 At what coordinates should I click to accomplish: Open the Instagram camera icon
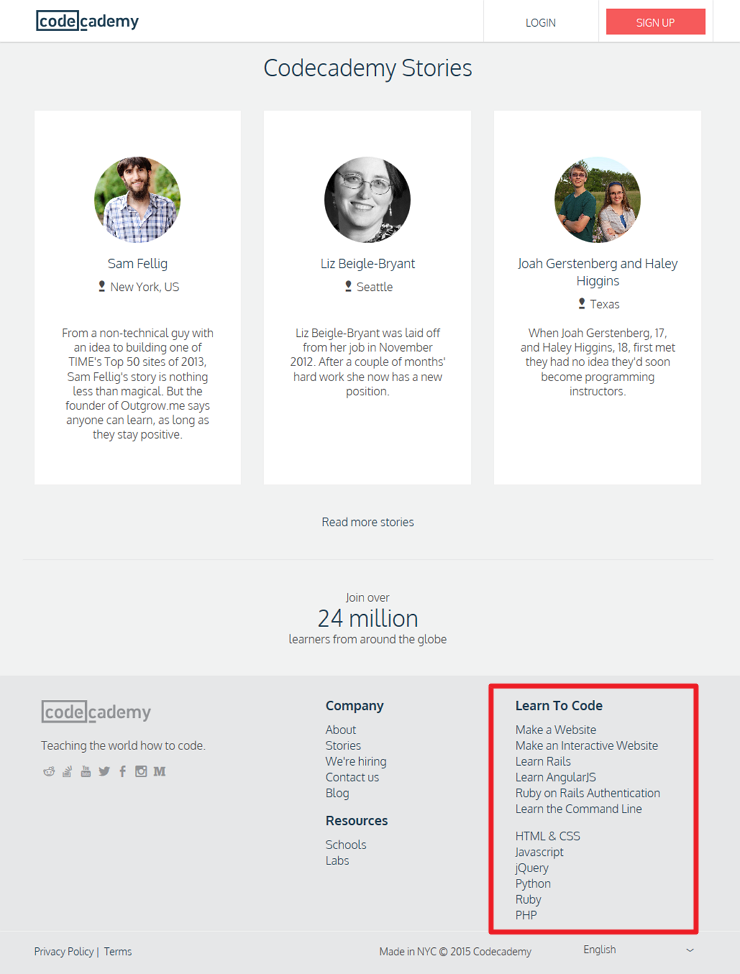pos(141,771)
